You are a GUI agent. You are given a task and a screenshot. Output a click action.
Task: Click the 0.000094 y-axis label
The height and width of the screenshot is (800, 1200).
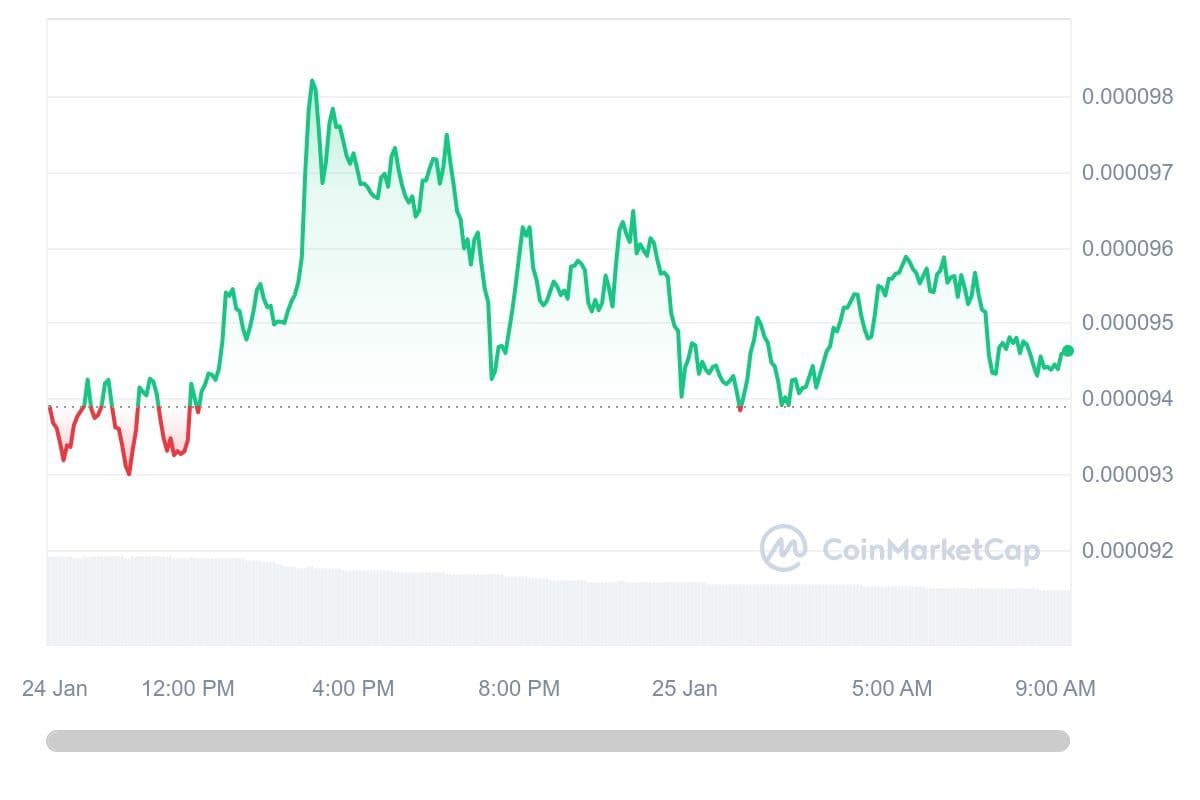click(x=1127, y=399)
